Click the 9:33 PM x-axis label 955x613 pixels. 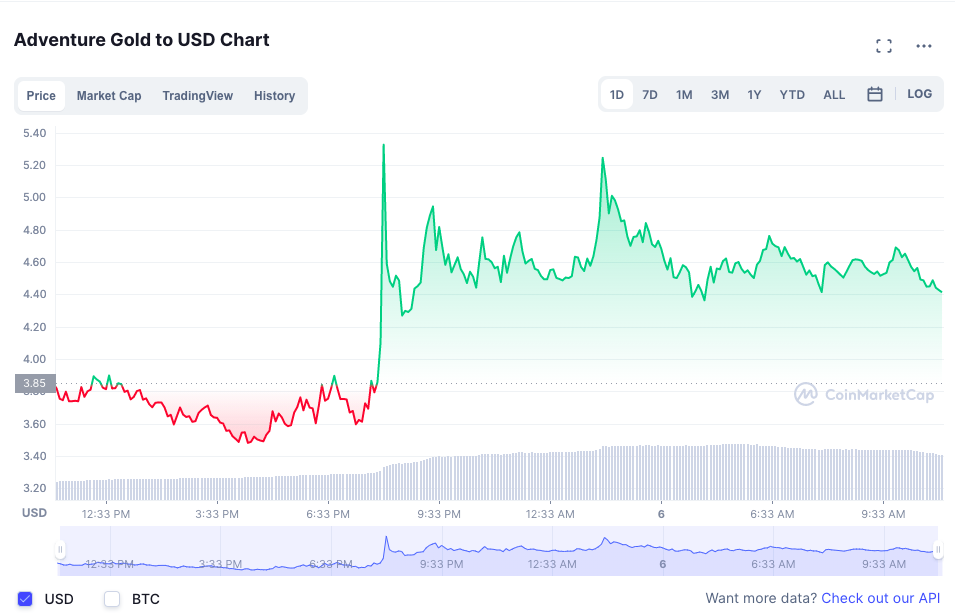pos(439,514)
